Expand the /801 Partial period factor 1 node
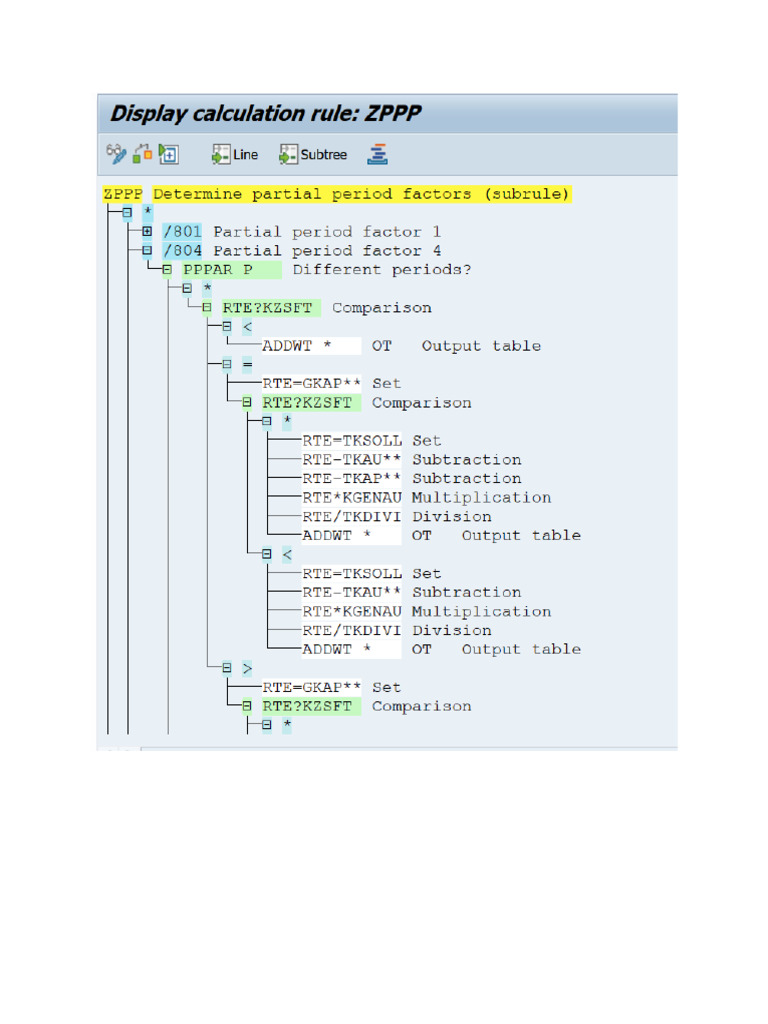 (148, 231)
